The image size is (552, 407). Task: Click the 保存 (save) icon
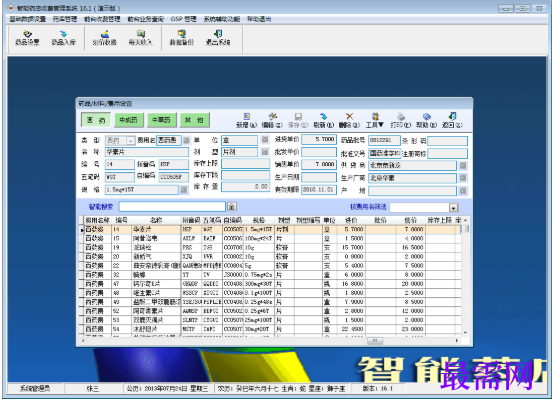(298, 120)
